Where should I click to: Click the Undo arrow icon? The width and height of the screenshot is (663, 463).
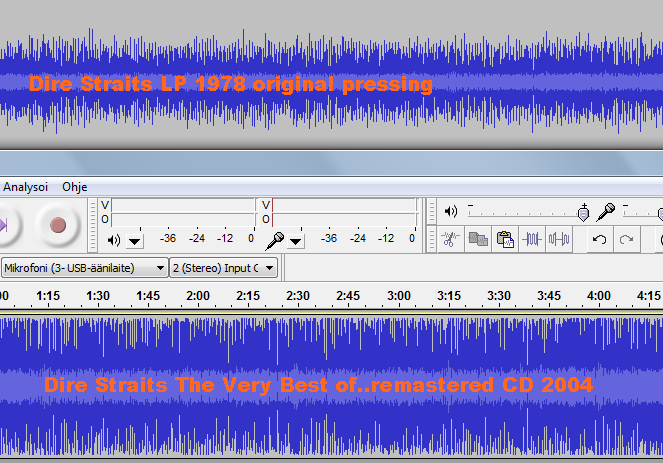click(599, 240)
